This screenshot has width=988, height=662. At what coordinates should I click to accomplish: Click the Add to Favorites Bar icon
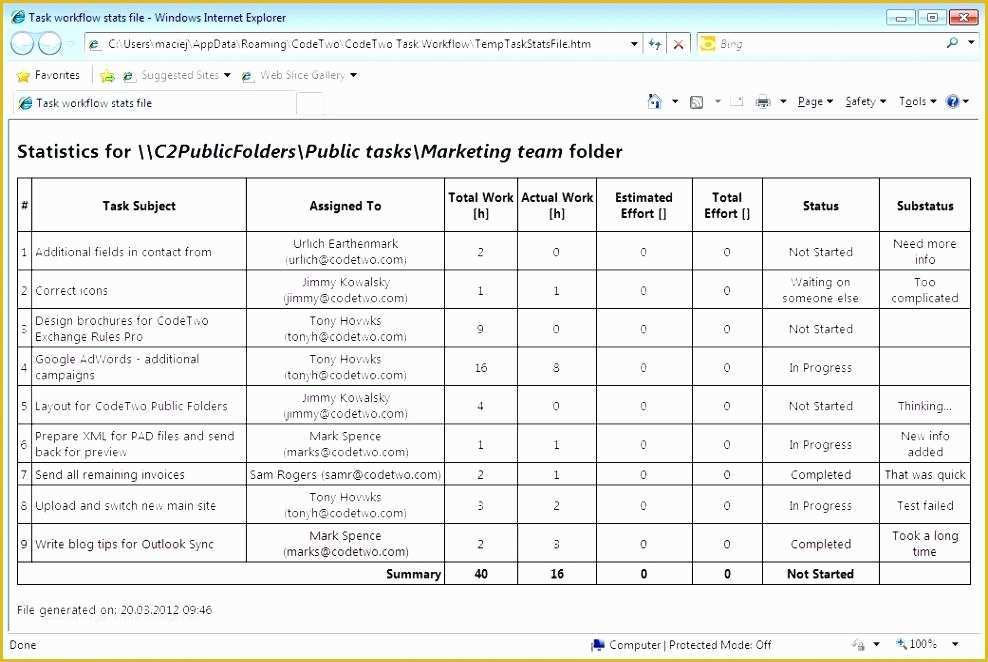pos(108,76)
